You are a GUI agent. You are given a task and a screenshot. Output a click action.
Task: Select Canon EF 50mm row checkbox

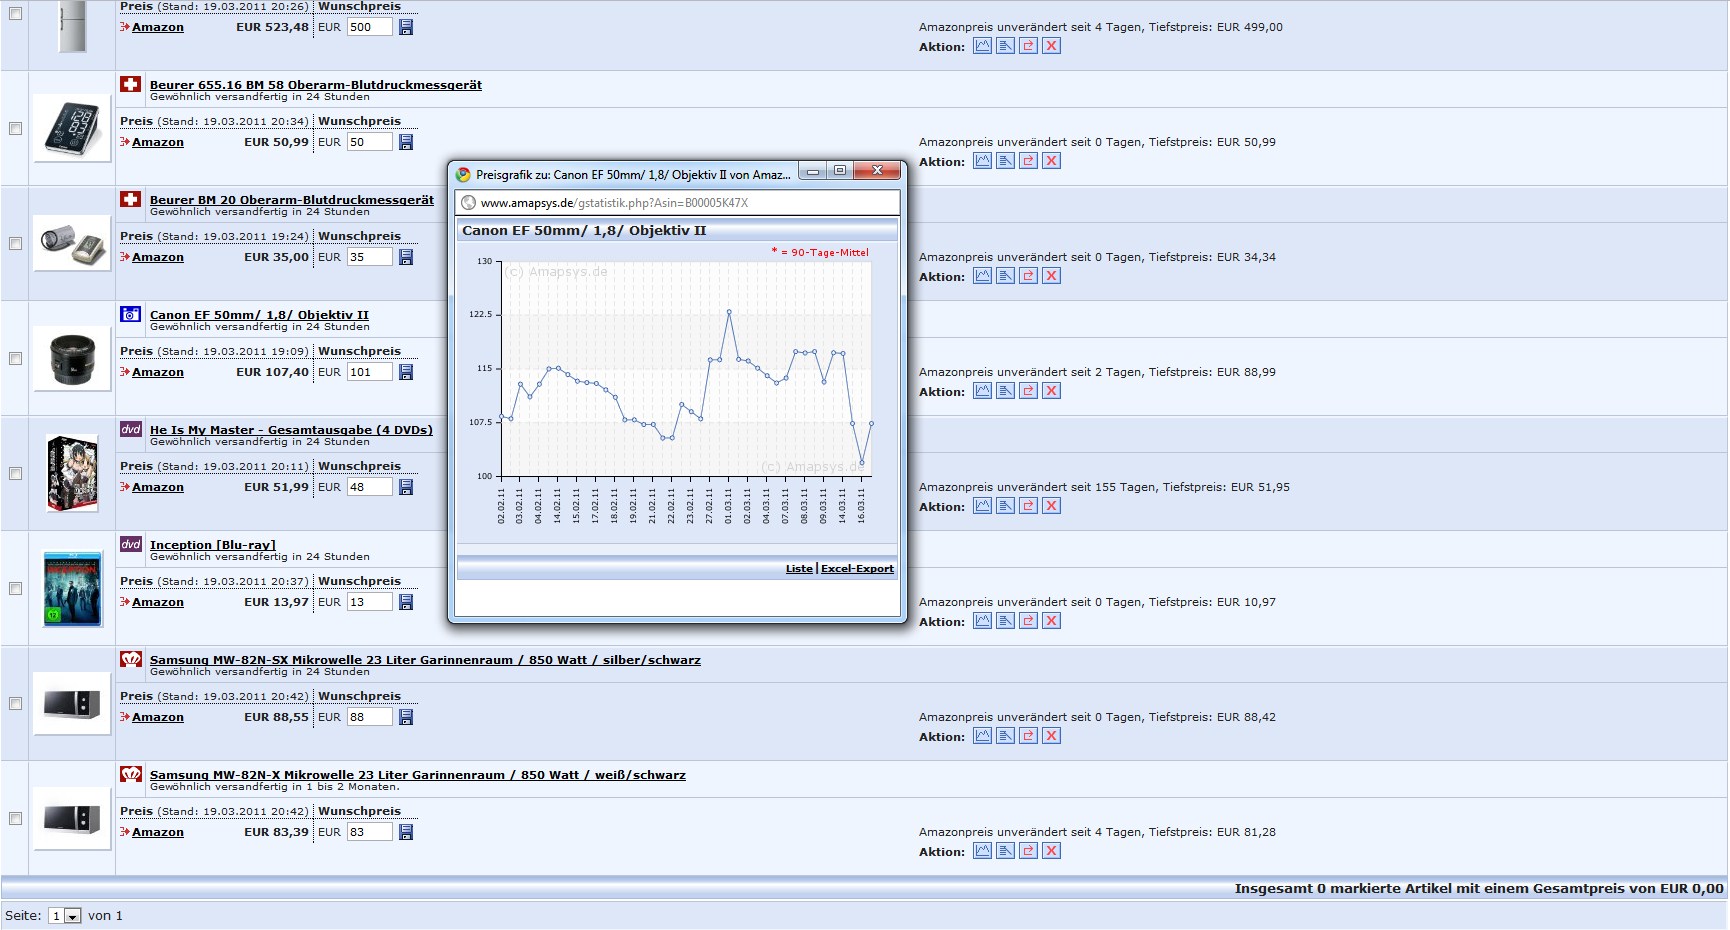pyautogui.click(x=15, y=358)
